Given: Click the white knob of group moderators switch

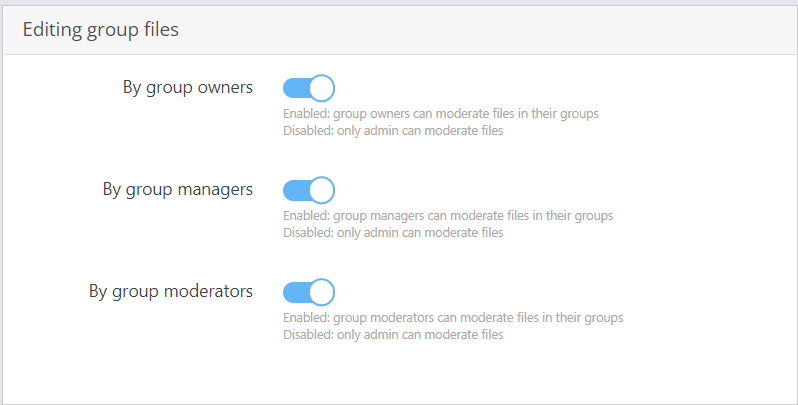Looking at the screenshot, I should point(322,292).
